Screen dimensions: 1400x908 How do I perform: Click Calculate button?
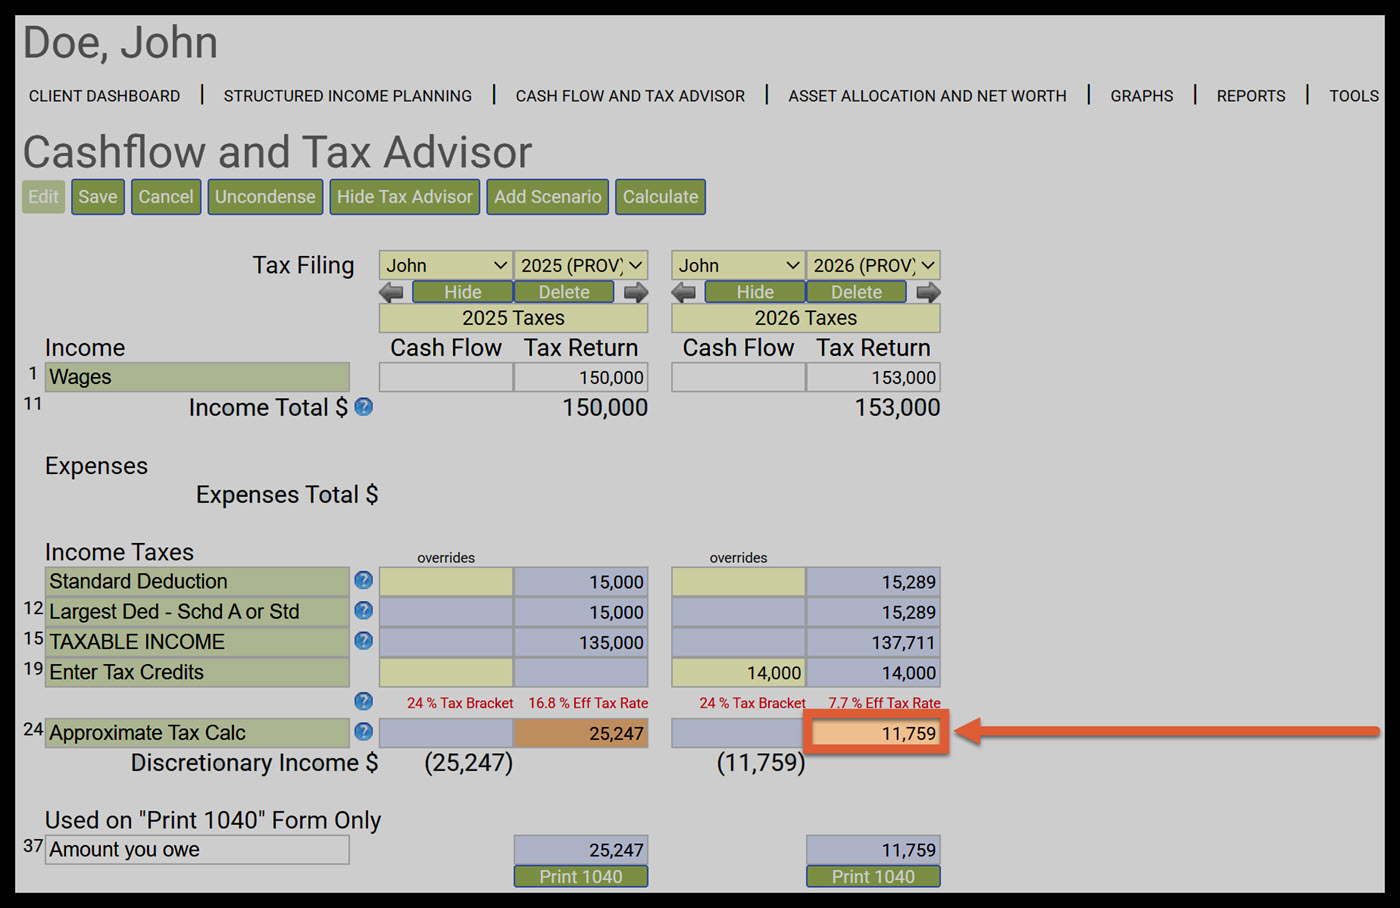tap(661, 197)
